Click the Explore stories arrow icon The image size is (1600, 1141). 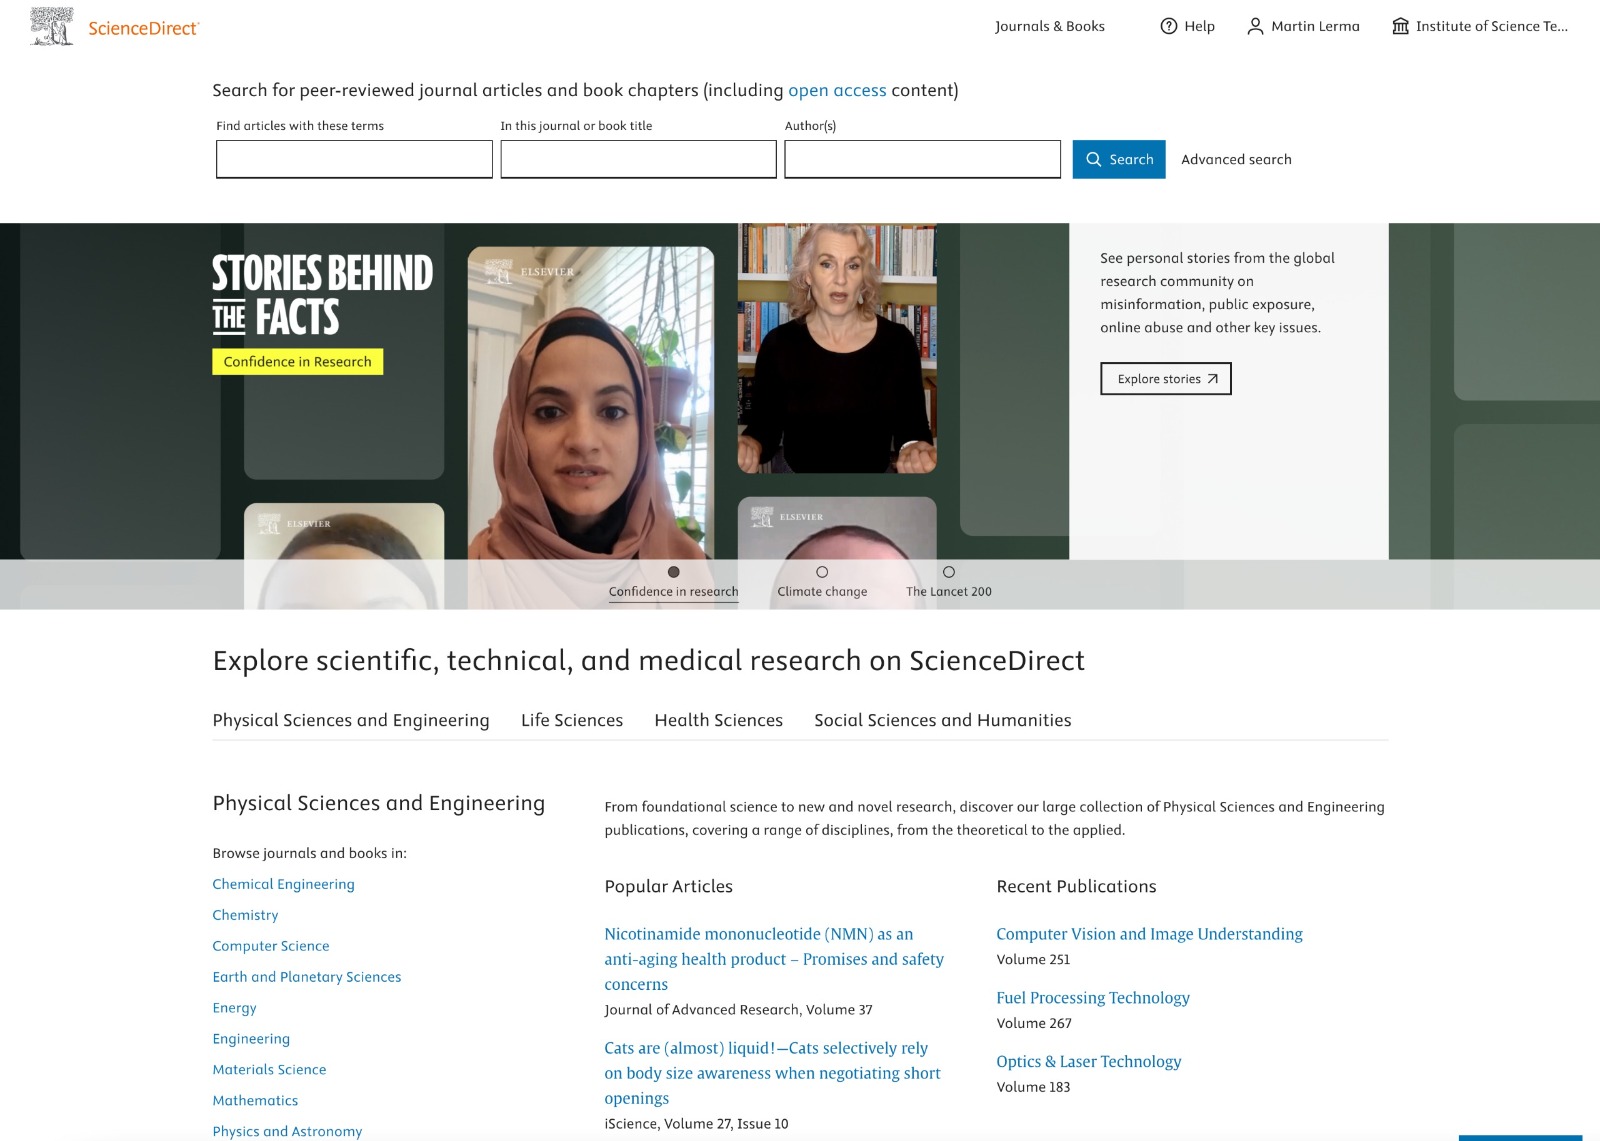[1212, 379]
